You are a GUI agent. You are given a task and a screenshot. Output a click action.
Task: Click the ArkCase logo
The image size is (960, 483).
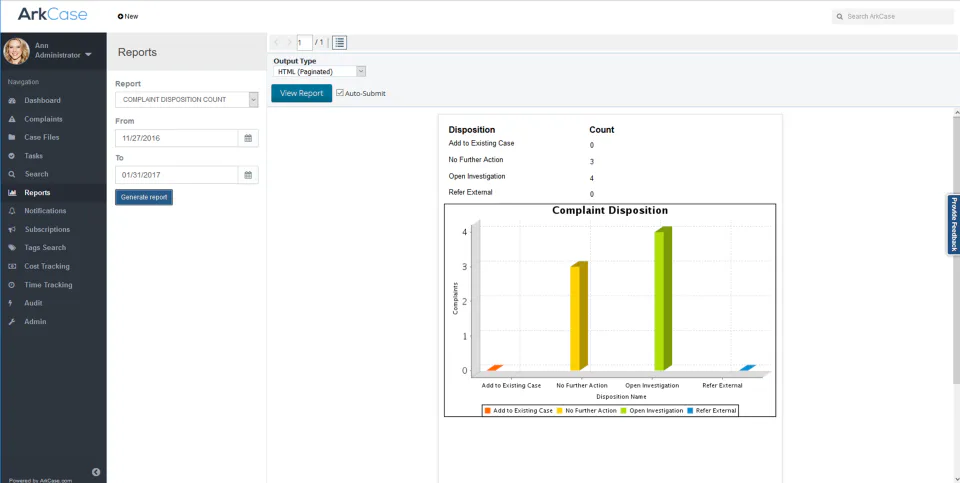[53, 14]
